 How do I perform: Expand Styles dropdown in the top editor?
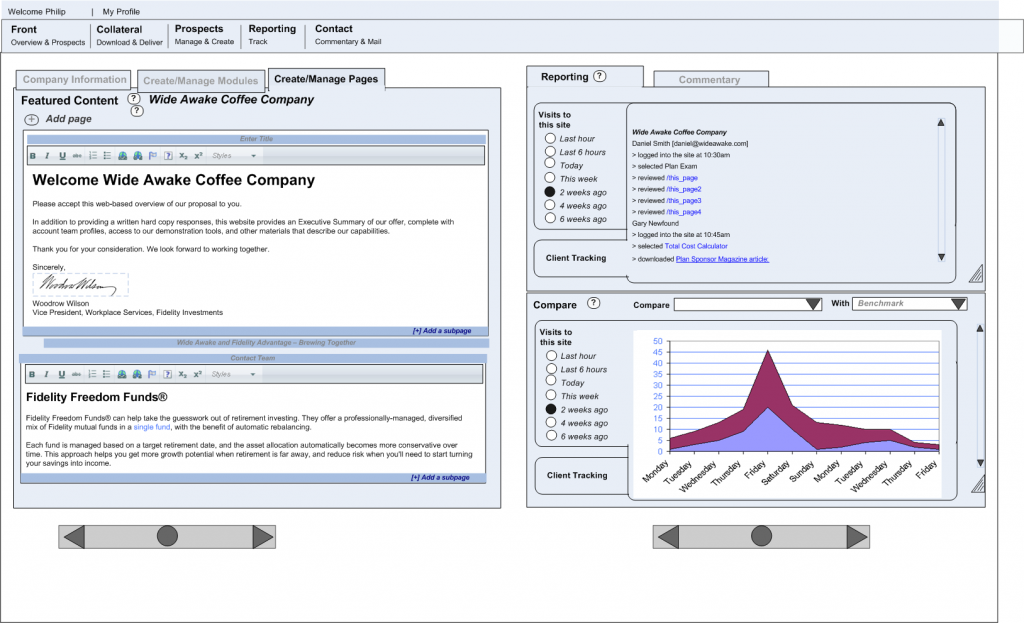pos(253,156)
